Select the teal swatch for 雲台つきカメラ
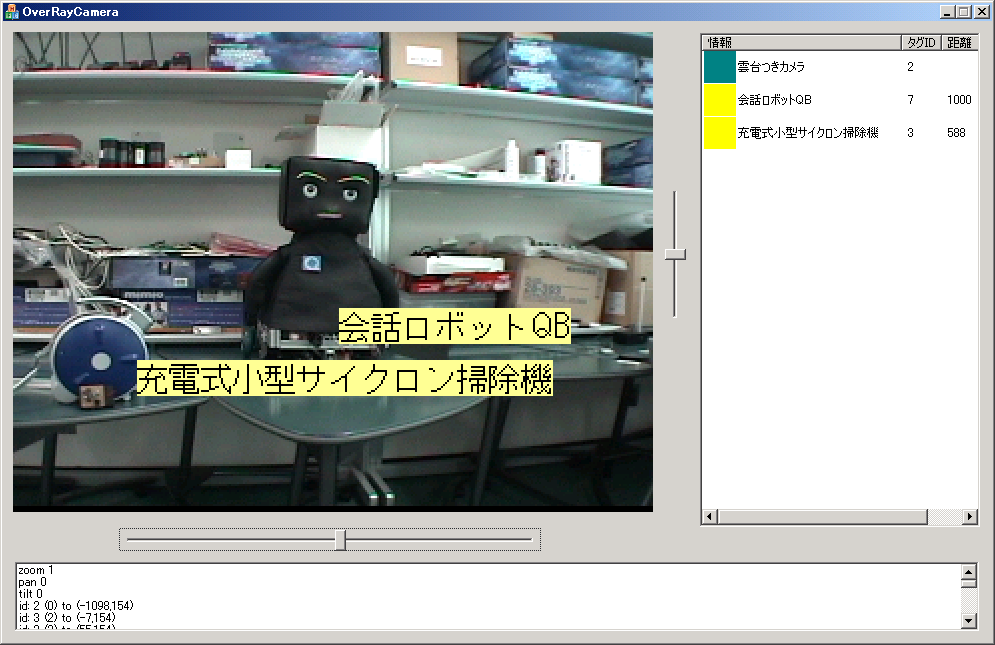Viewport: 995px width, 645px height. (720, 67)
